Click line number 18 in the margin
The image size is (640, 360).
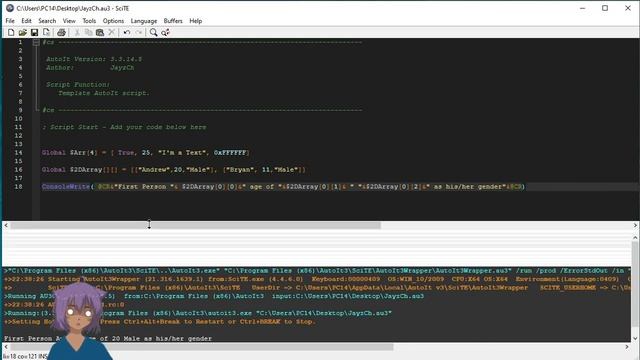[18, 187]
